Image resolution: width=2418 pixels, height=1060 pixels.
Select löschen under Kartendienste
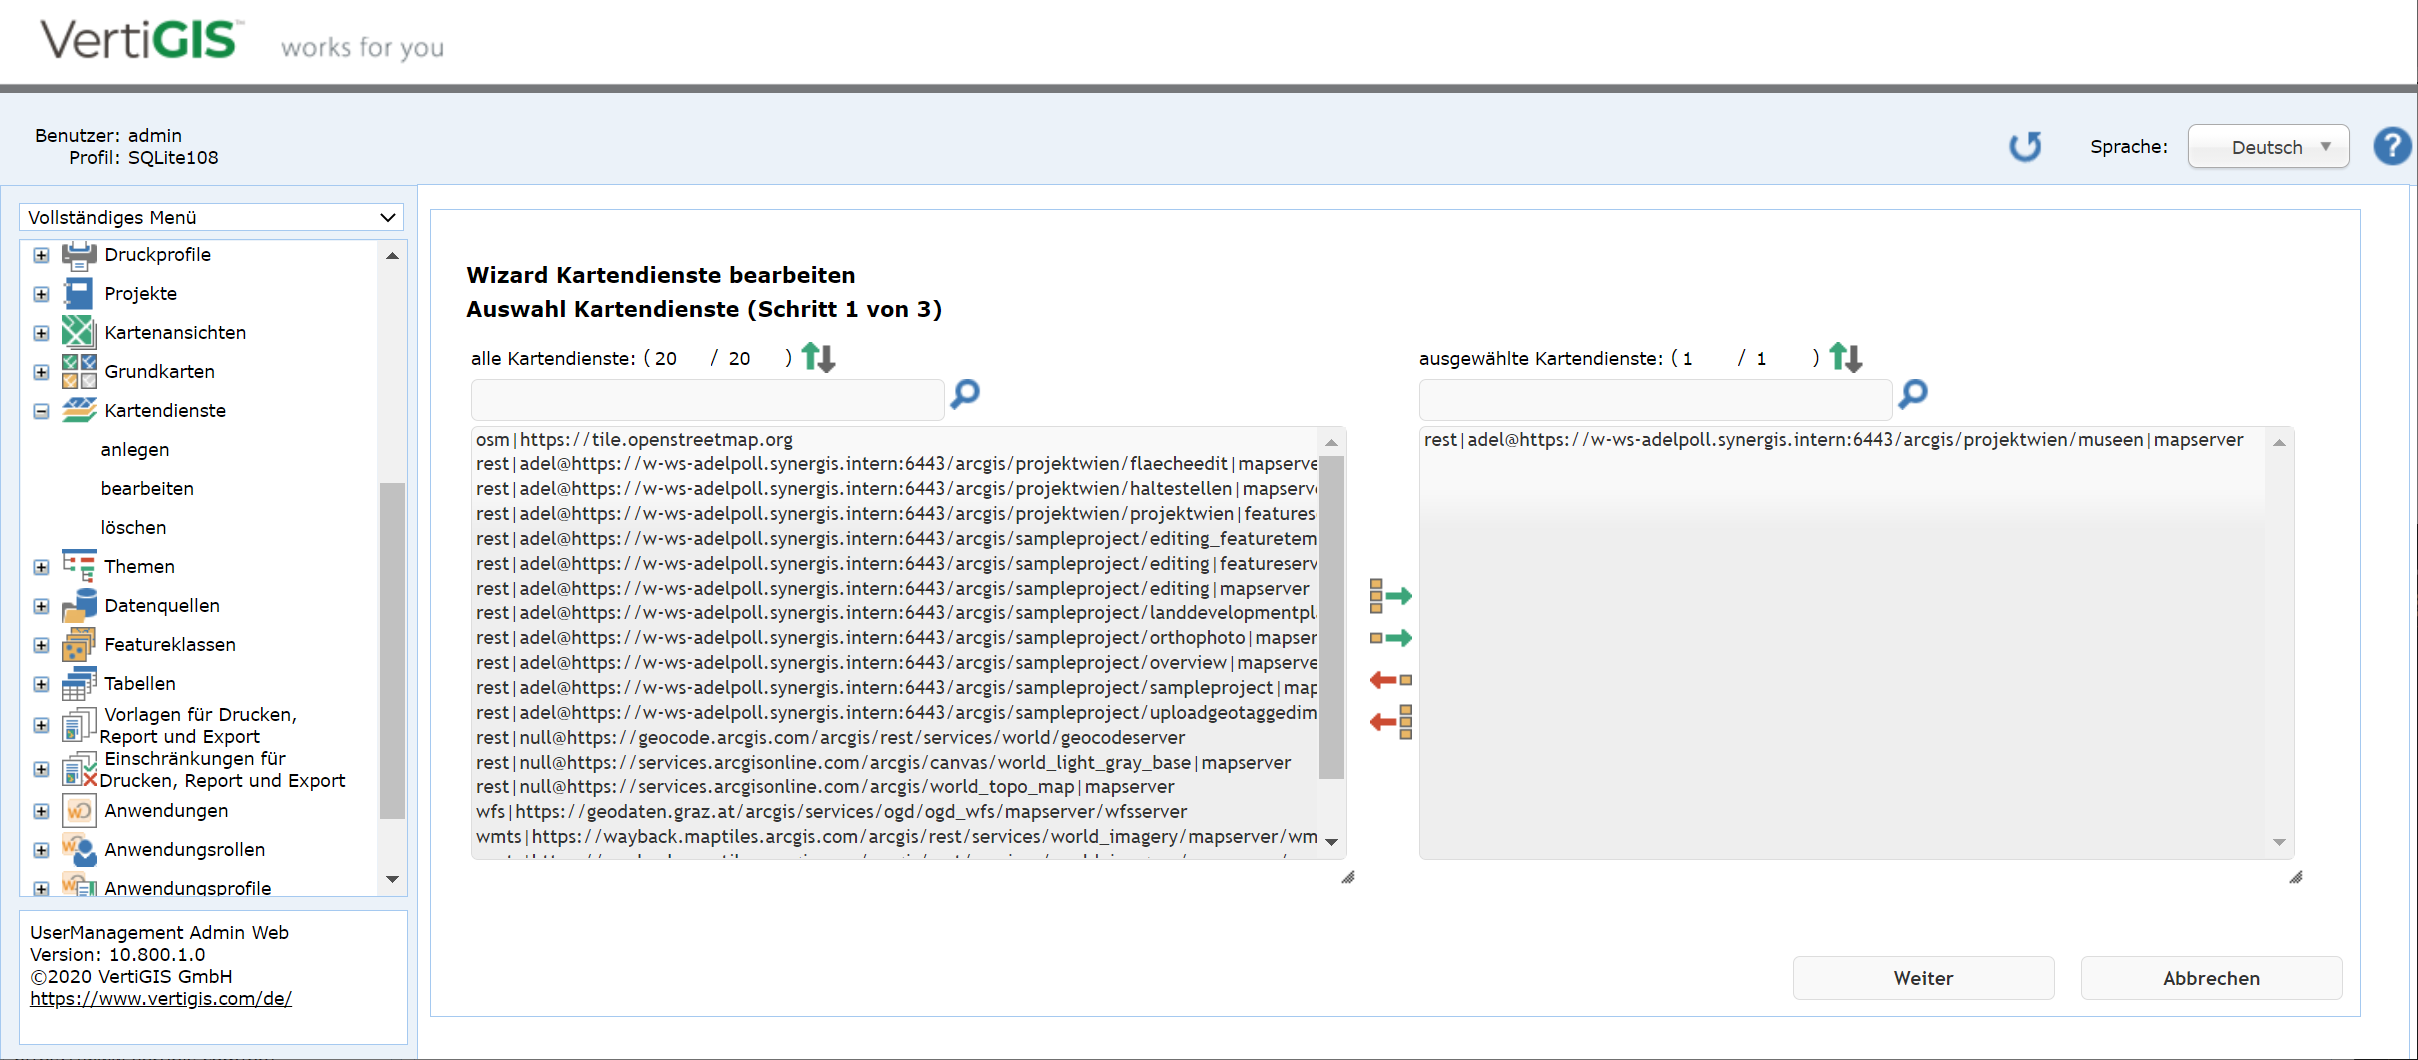(x=133, y=527)
